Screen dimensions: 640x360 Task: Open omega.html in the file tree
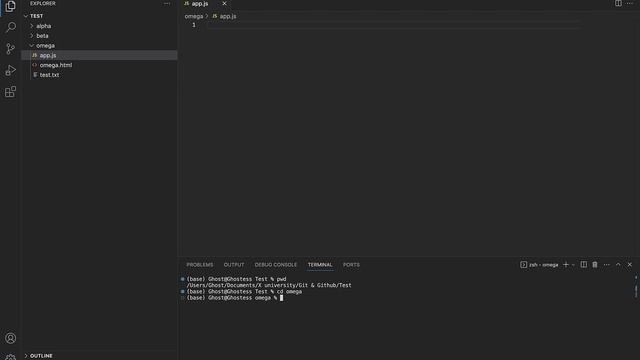99,65
